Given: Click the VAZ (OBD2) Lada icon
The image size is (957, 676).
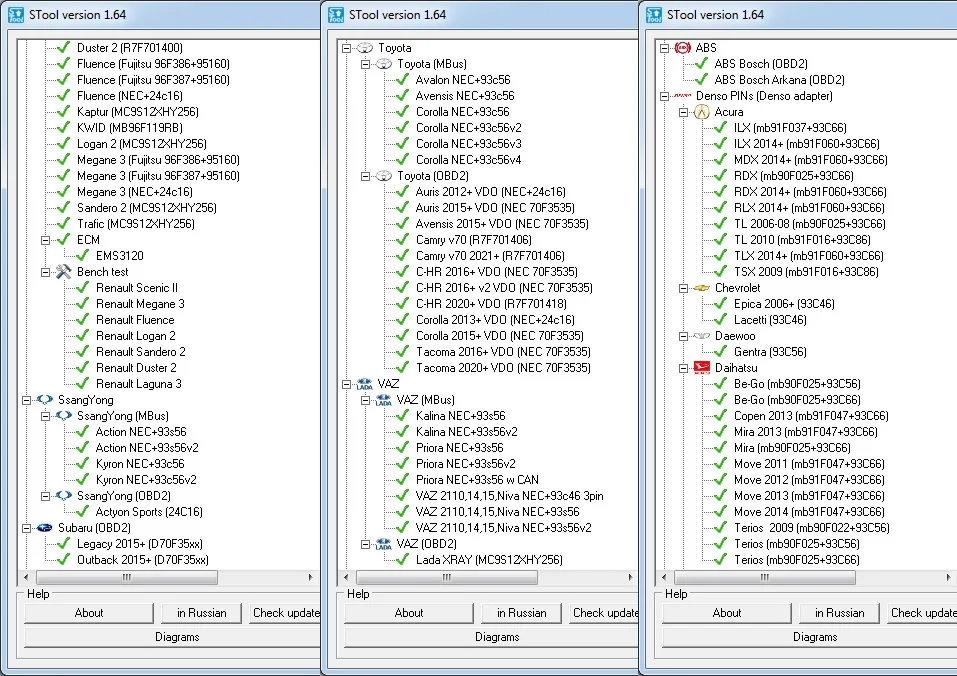Looking at the screenshot, I should (384, 544).
